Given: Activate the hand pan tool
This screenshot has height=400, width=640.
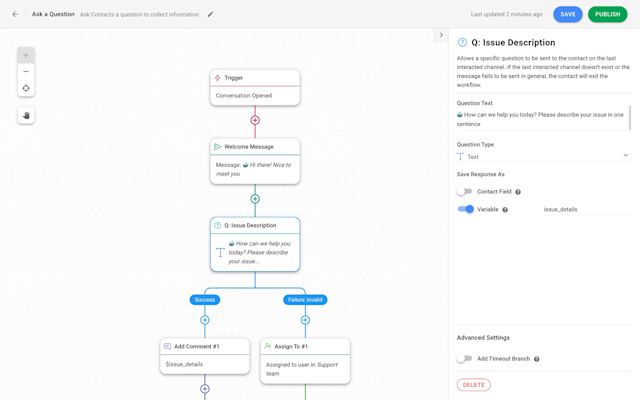Looking at the screenshot, I should [x=26, y=116].
